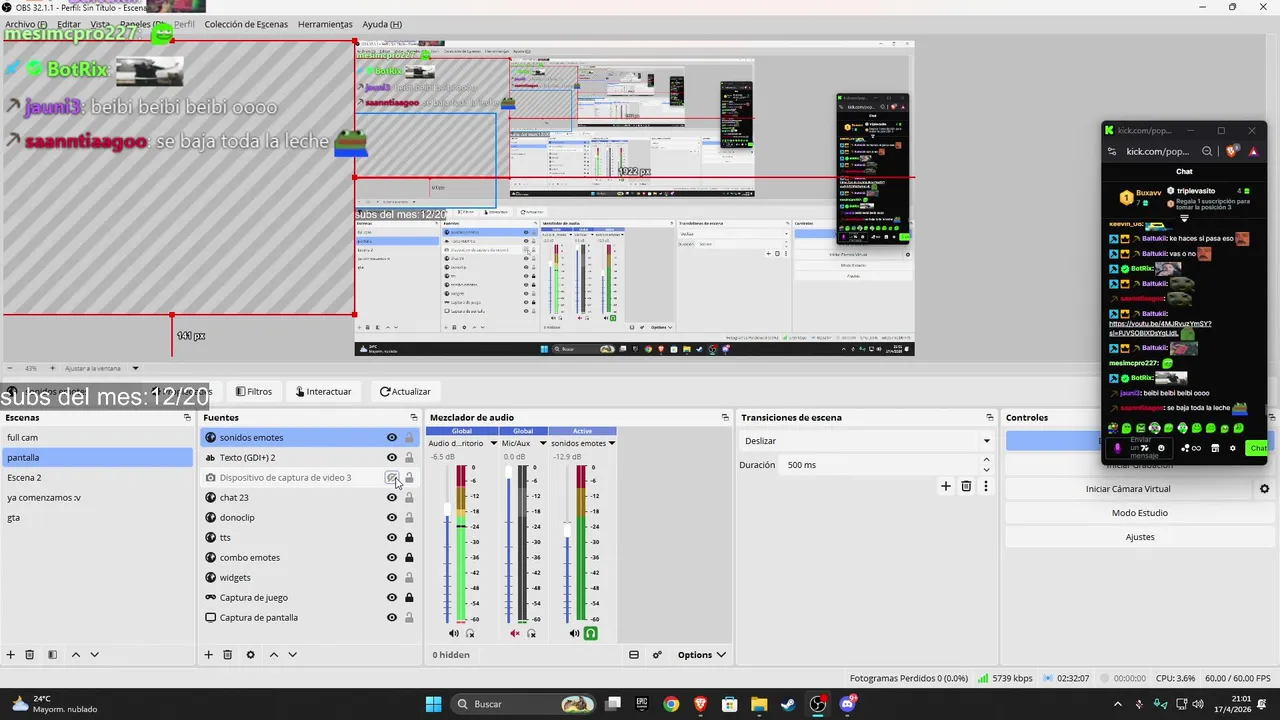Viewport: 1280px width, 720px height.
Task: Delete the selected scene with trash icon
Action: pyautogui.click(x=30, y=655)
